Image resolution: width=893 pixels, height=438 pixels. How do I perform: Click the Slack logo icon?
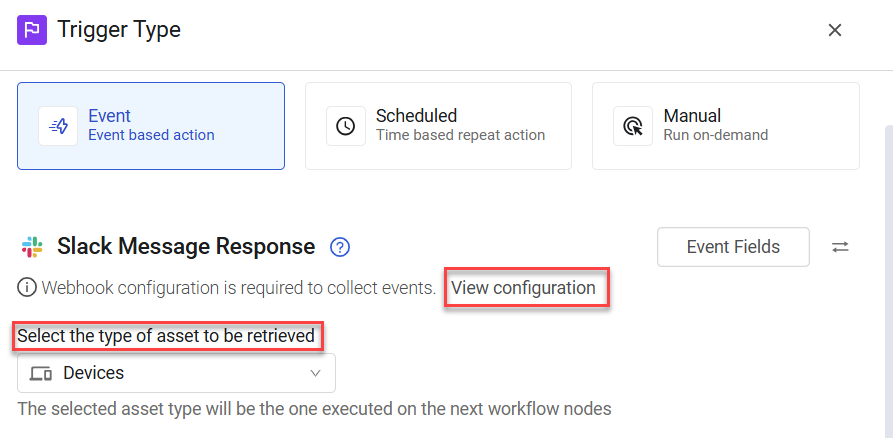pyautogui.click(x=32, y=247)
